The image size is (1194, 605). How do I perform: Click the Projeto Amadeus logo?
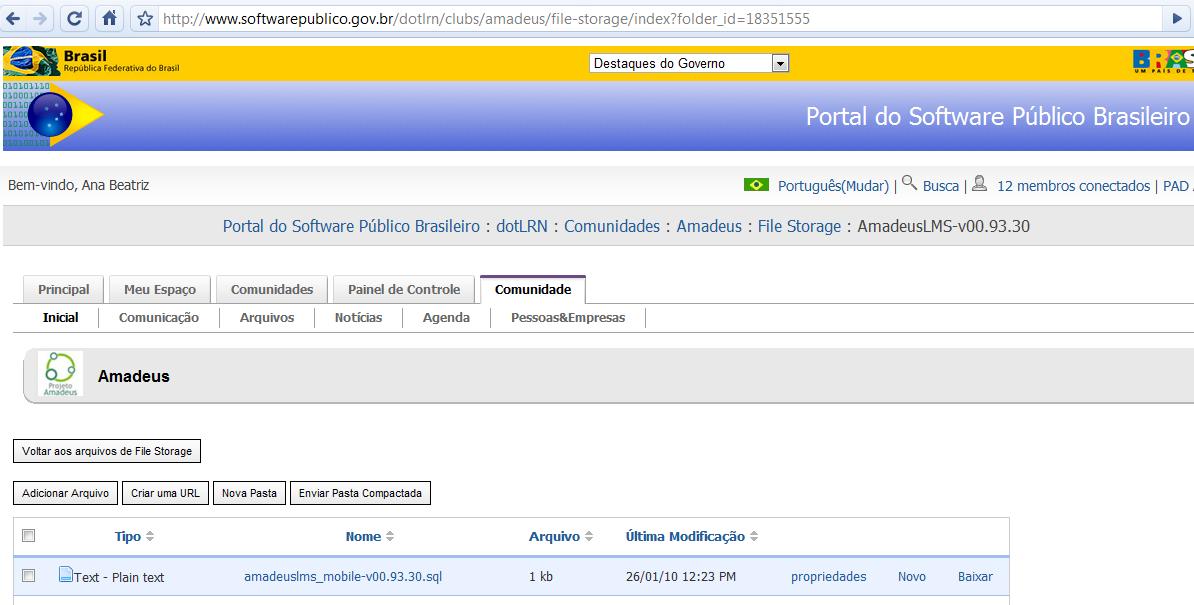(60, 374)
